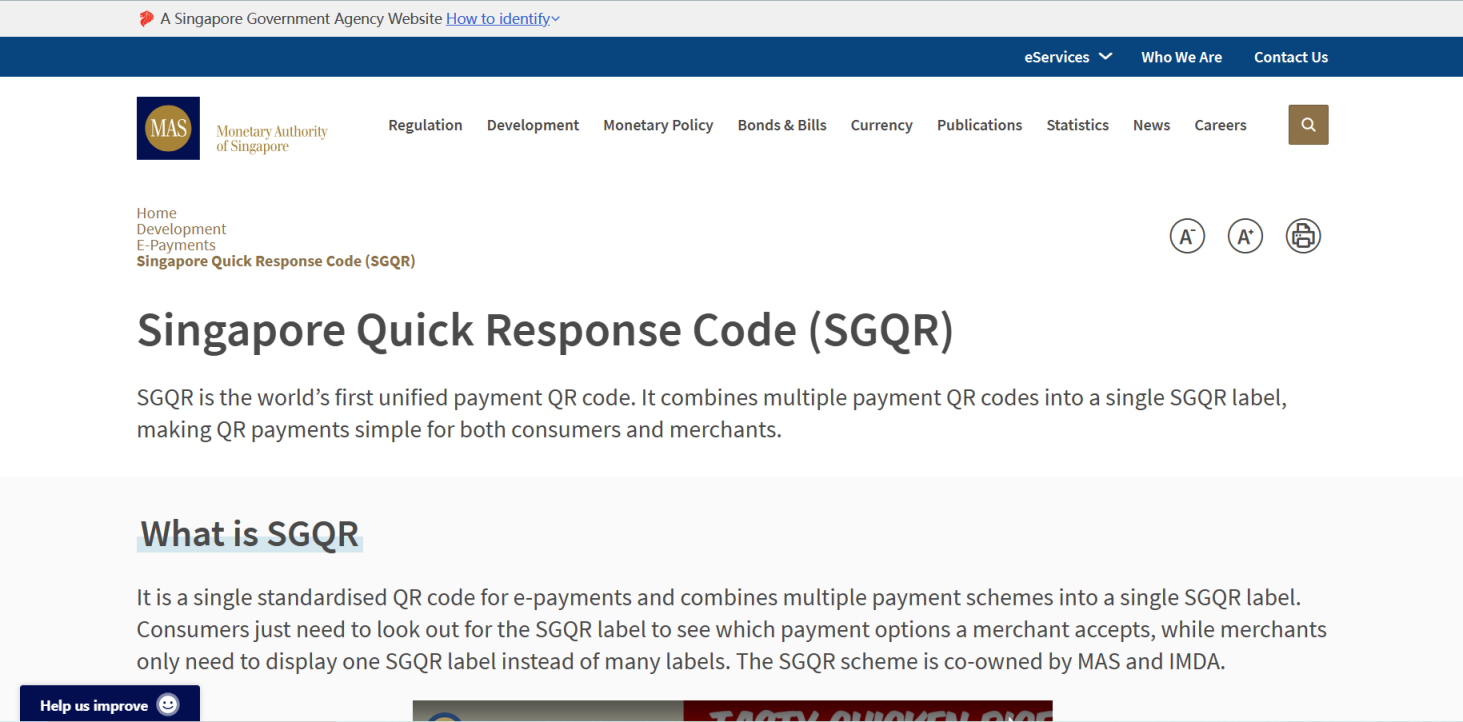Return Home via the breadcrumb trail
The height and width of the screenshot is (722, 1463).
156,212
